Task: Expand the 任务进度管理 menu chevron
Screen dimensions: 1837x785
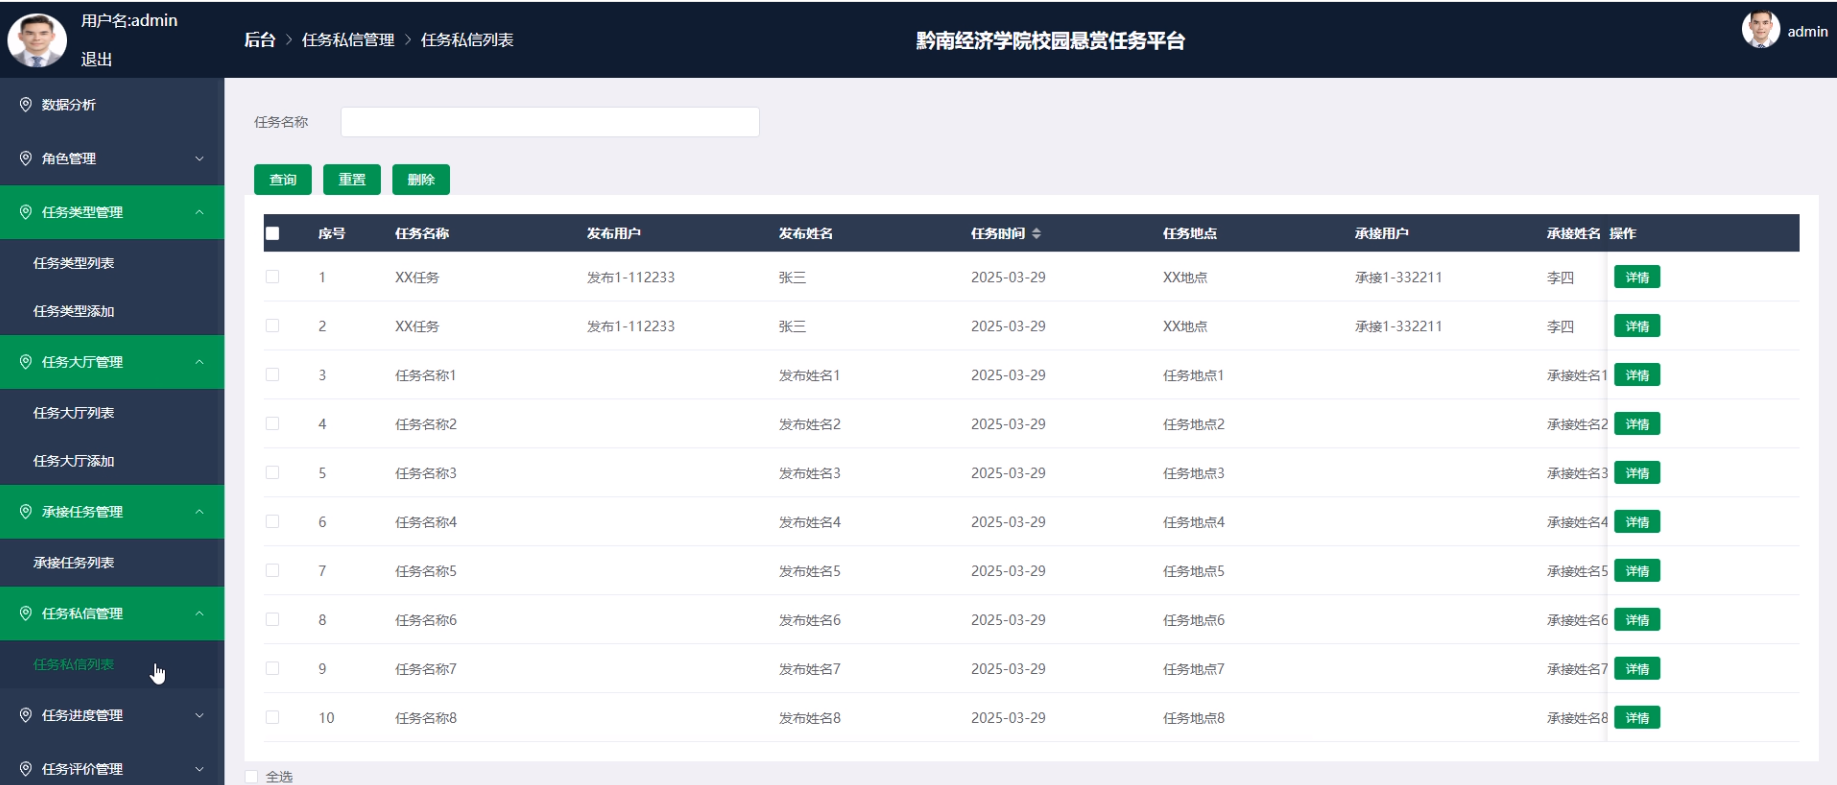Action: (x=199, y=715)
